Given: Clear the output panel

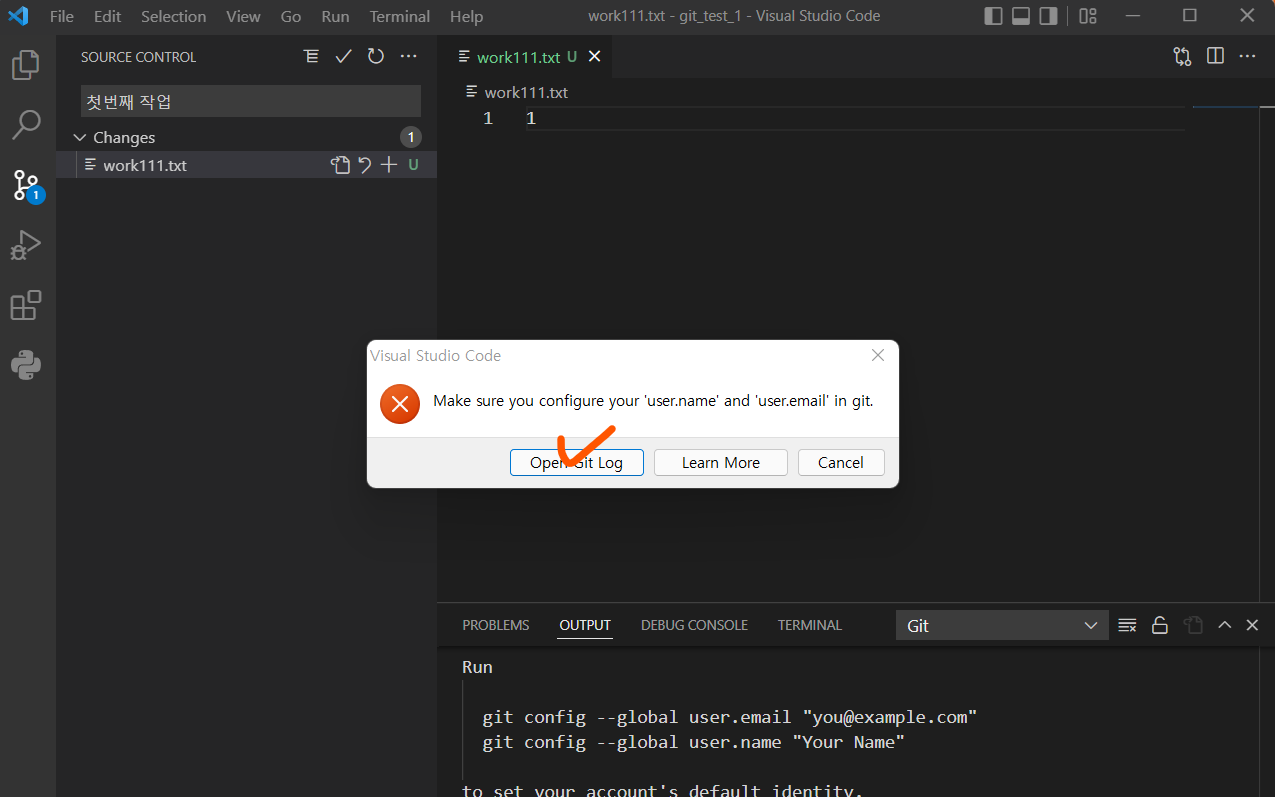Looking at the screenshot, I should point(1127,625).
